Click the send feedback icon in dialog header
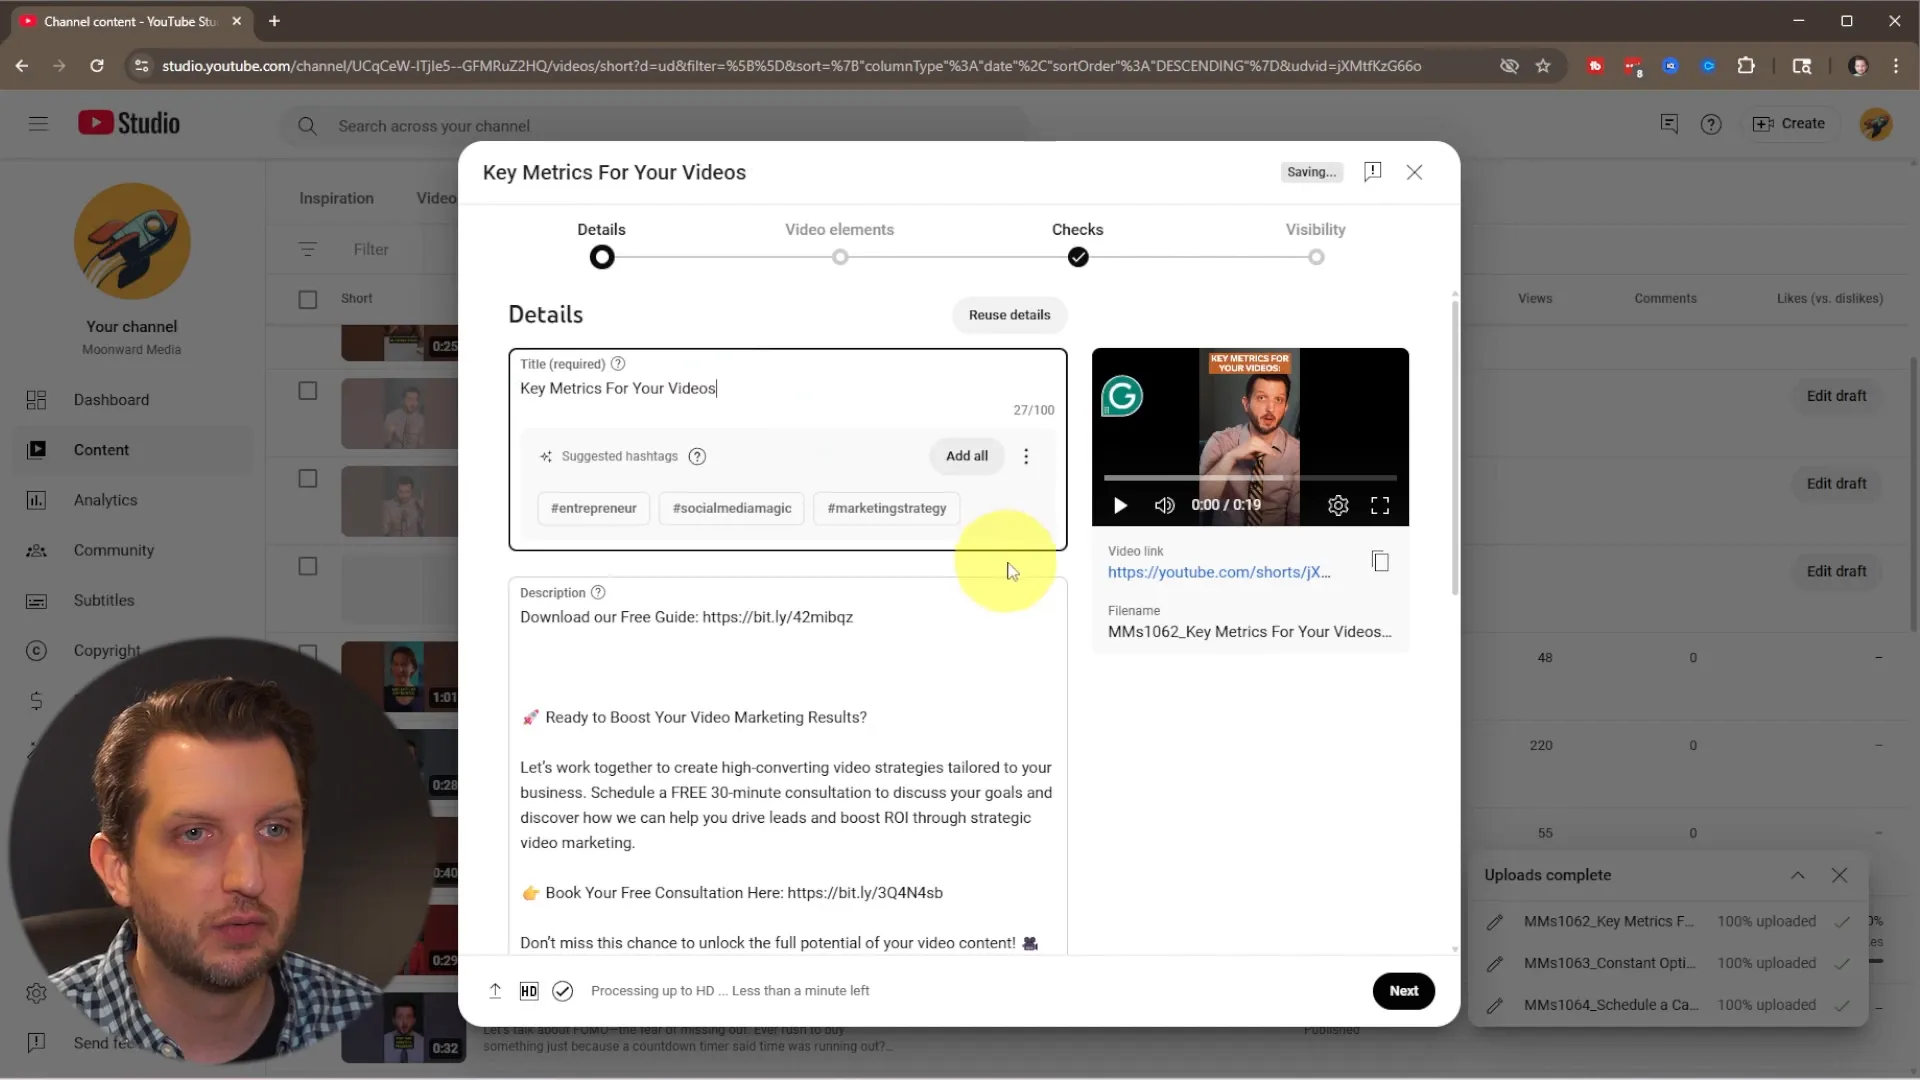 1373,172
